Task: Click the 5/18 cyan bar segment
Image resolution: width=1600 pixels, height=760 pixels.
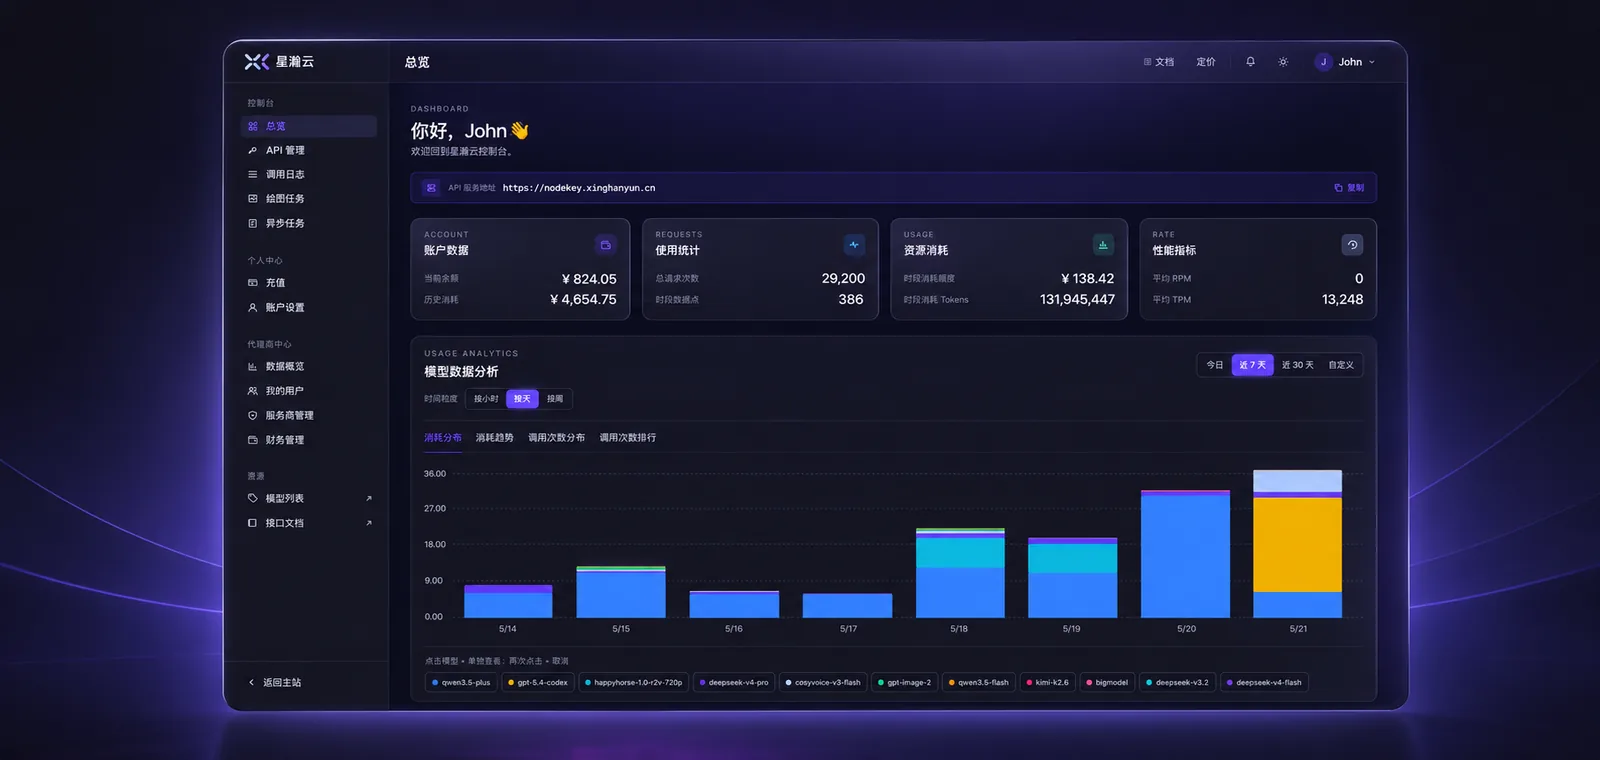Action: pos(960,553)
